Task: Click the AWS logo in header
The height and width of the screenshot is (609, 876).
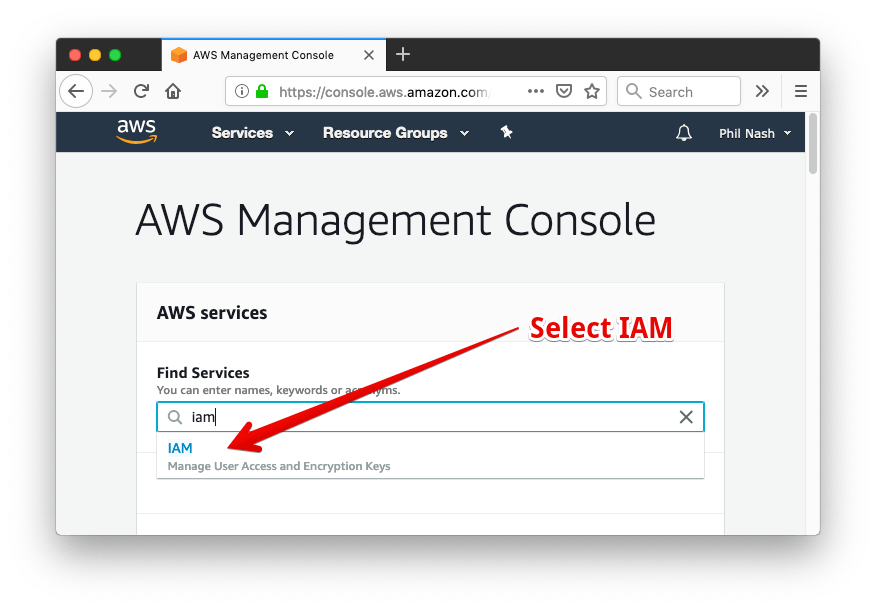Action: [137, 132]
